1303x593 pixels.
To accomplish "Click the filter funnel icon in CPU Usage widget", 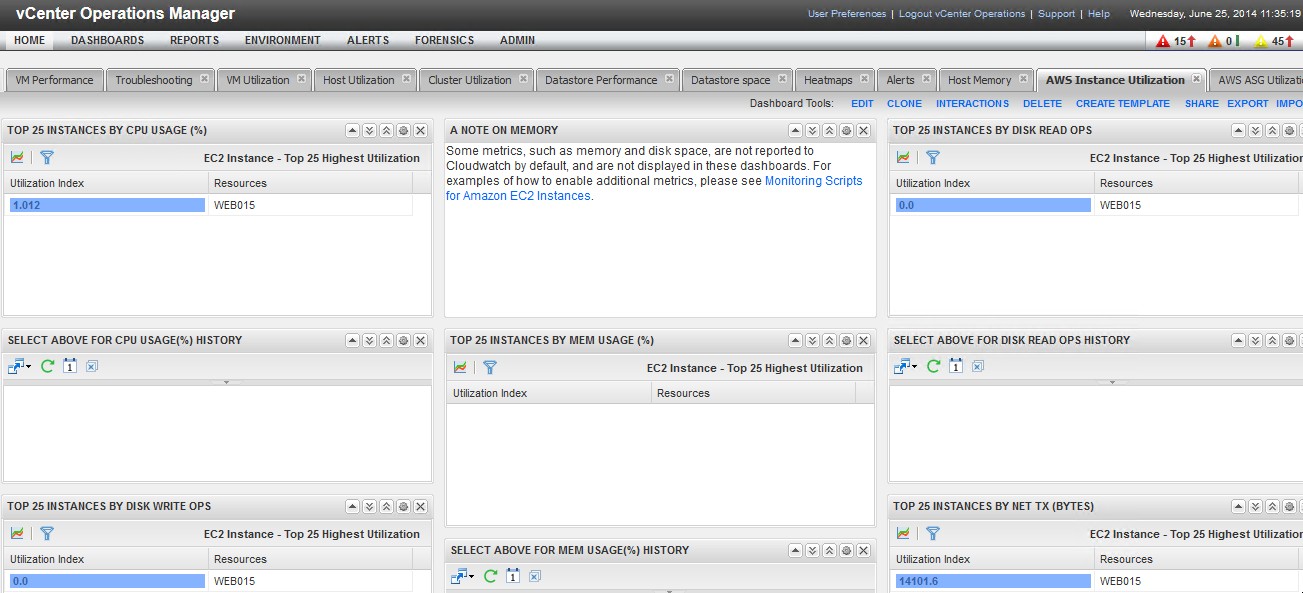I will [46, 157].
